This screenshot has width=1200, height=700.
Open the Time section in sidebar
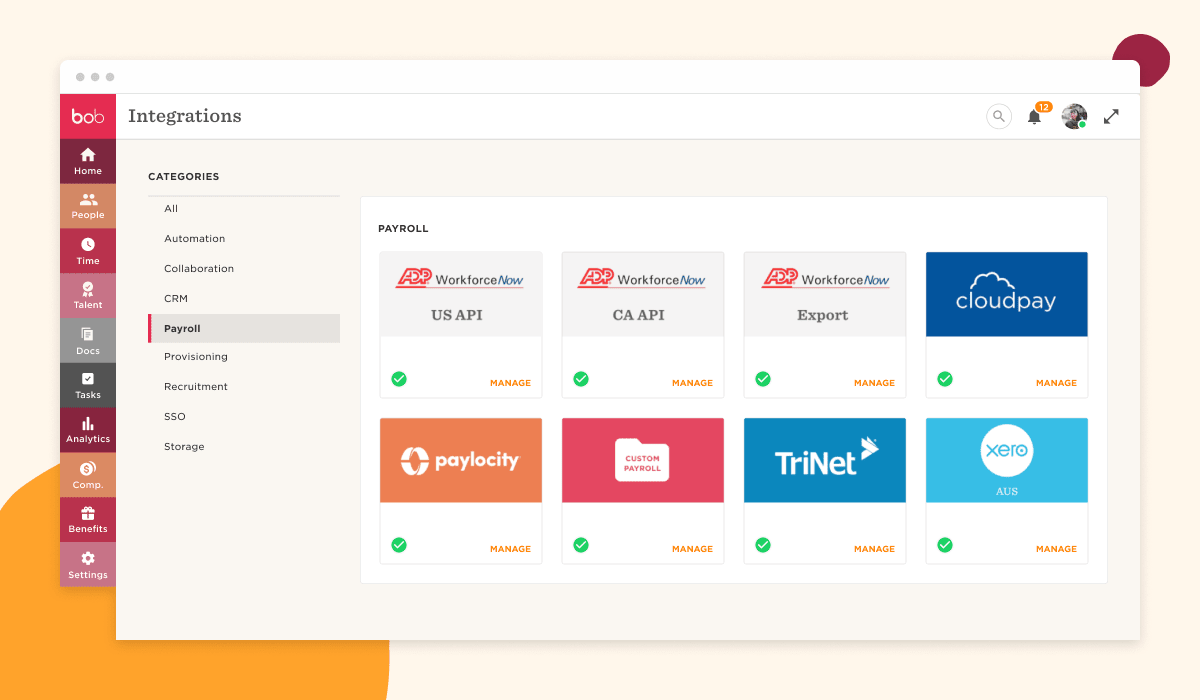(x=88, y=251)
